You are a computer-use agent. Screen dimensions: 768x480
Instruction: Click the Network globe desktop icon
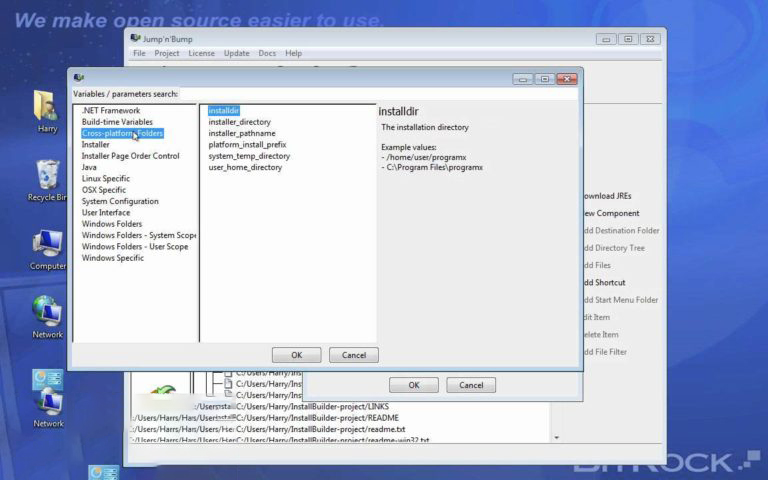(47, 317)
